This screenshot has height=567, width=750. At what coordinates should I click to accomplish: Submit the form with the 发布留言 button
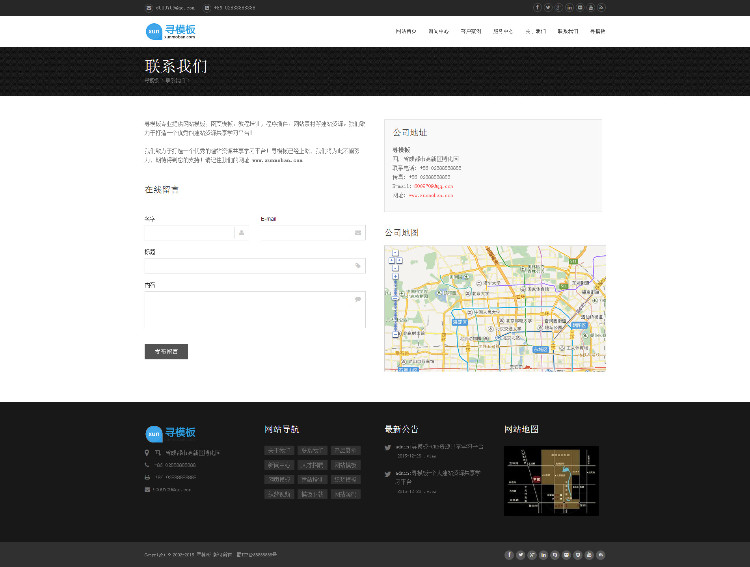[166, 351]
